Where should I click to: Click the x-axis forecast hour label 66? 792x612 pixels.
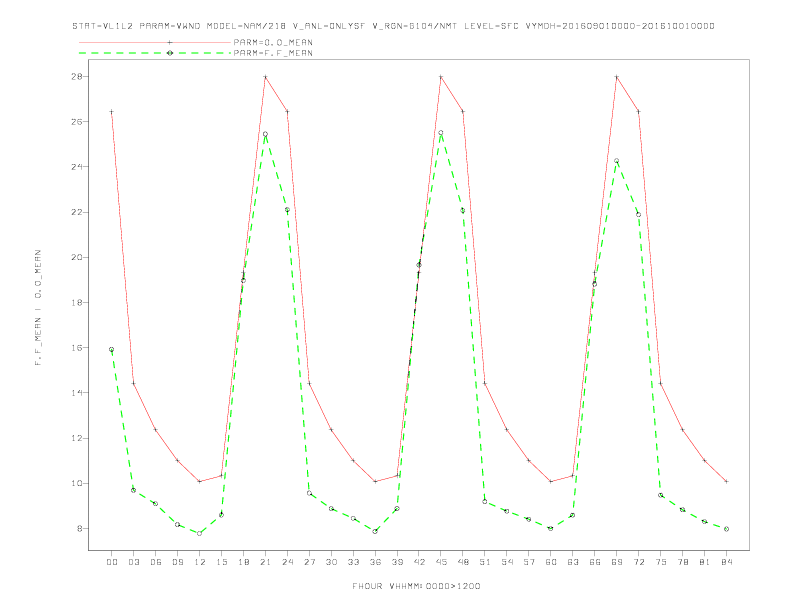tap(595, 562)
